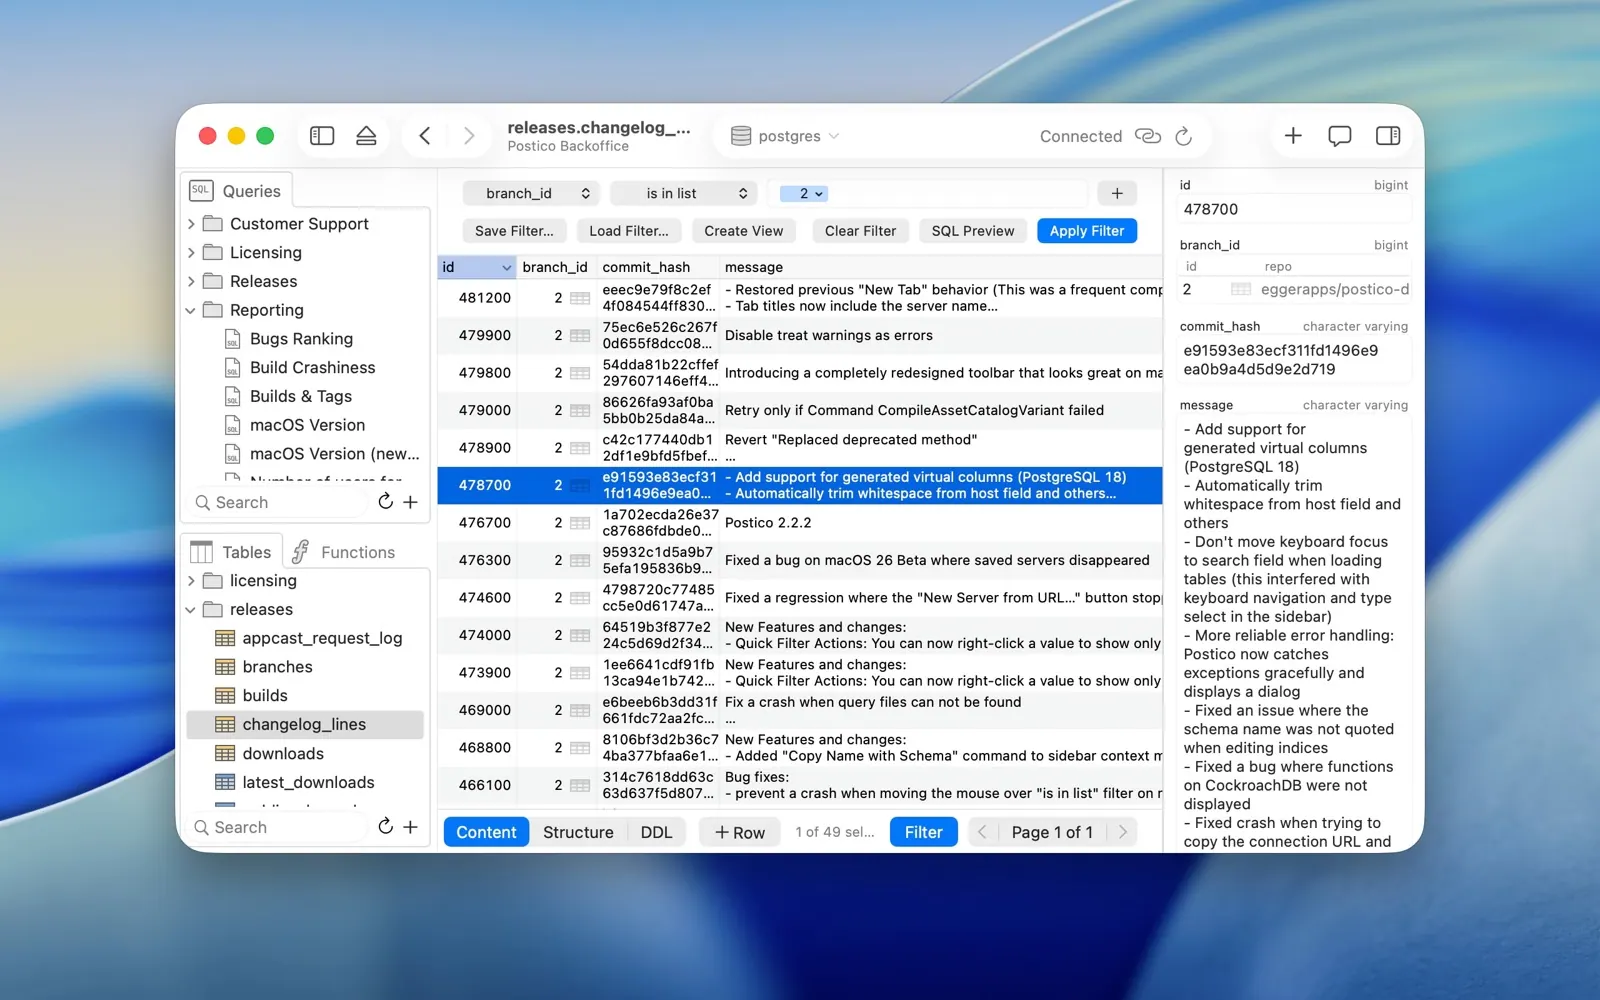Viewport: 1600px width, 1000px height.
Task: Expand the licensing schema
Action: [191, 581]
